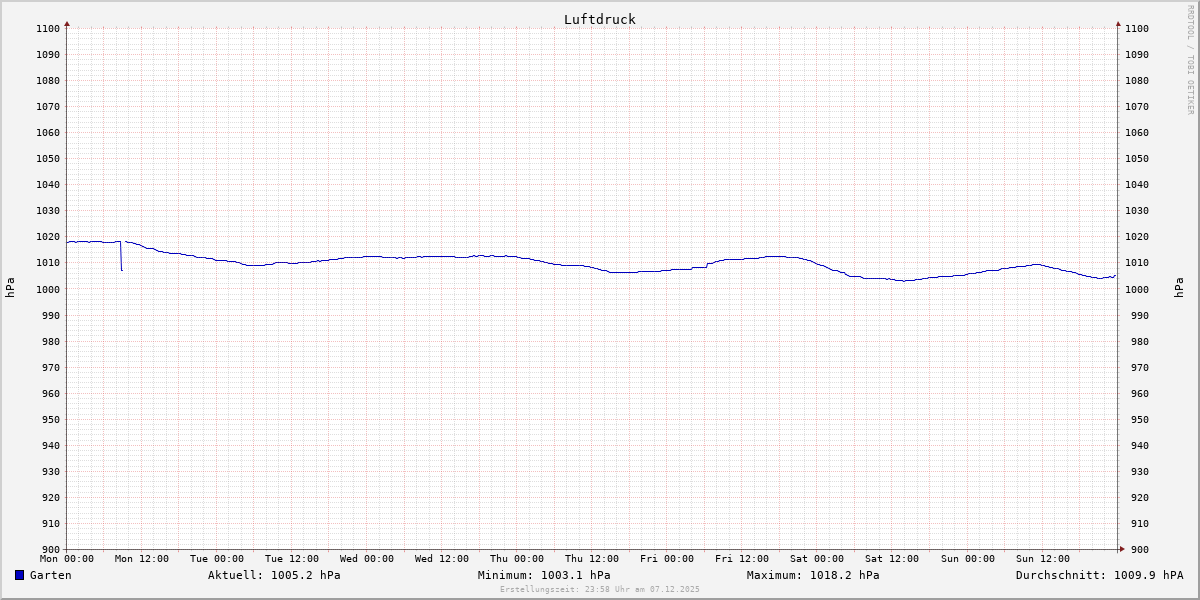Click the Wed 00:00 x-axis label

coord(367,559)
